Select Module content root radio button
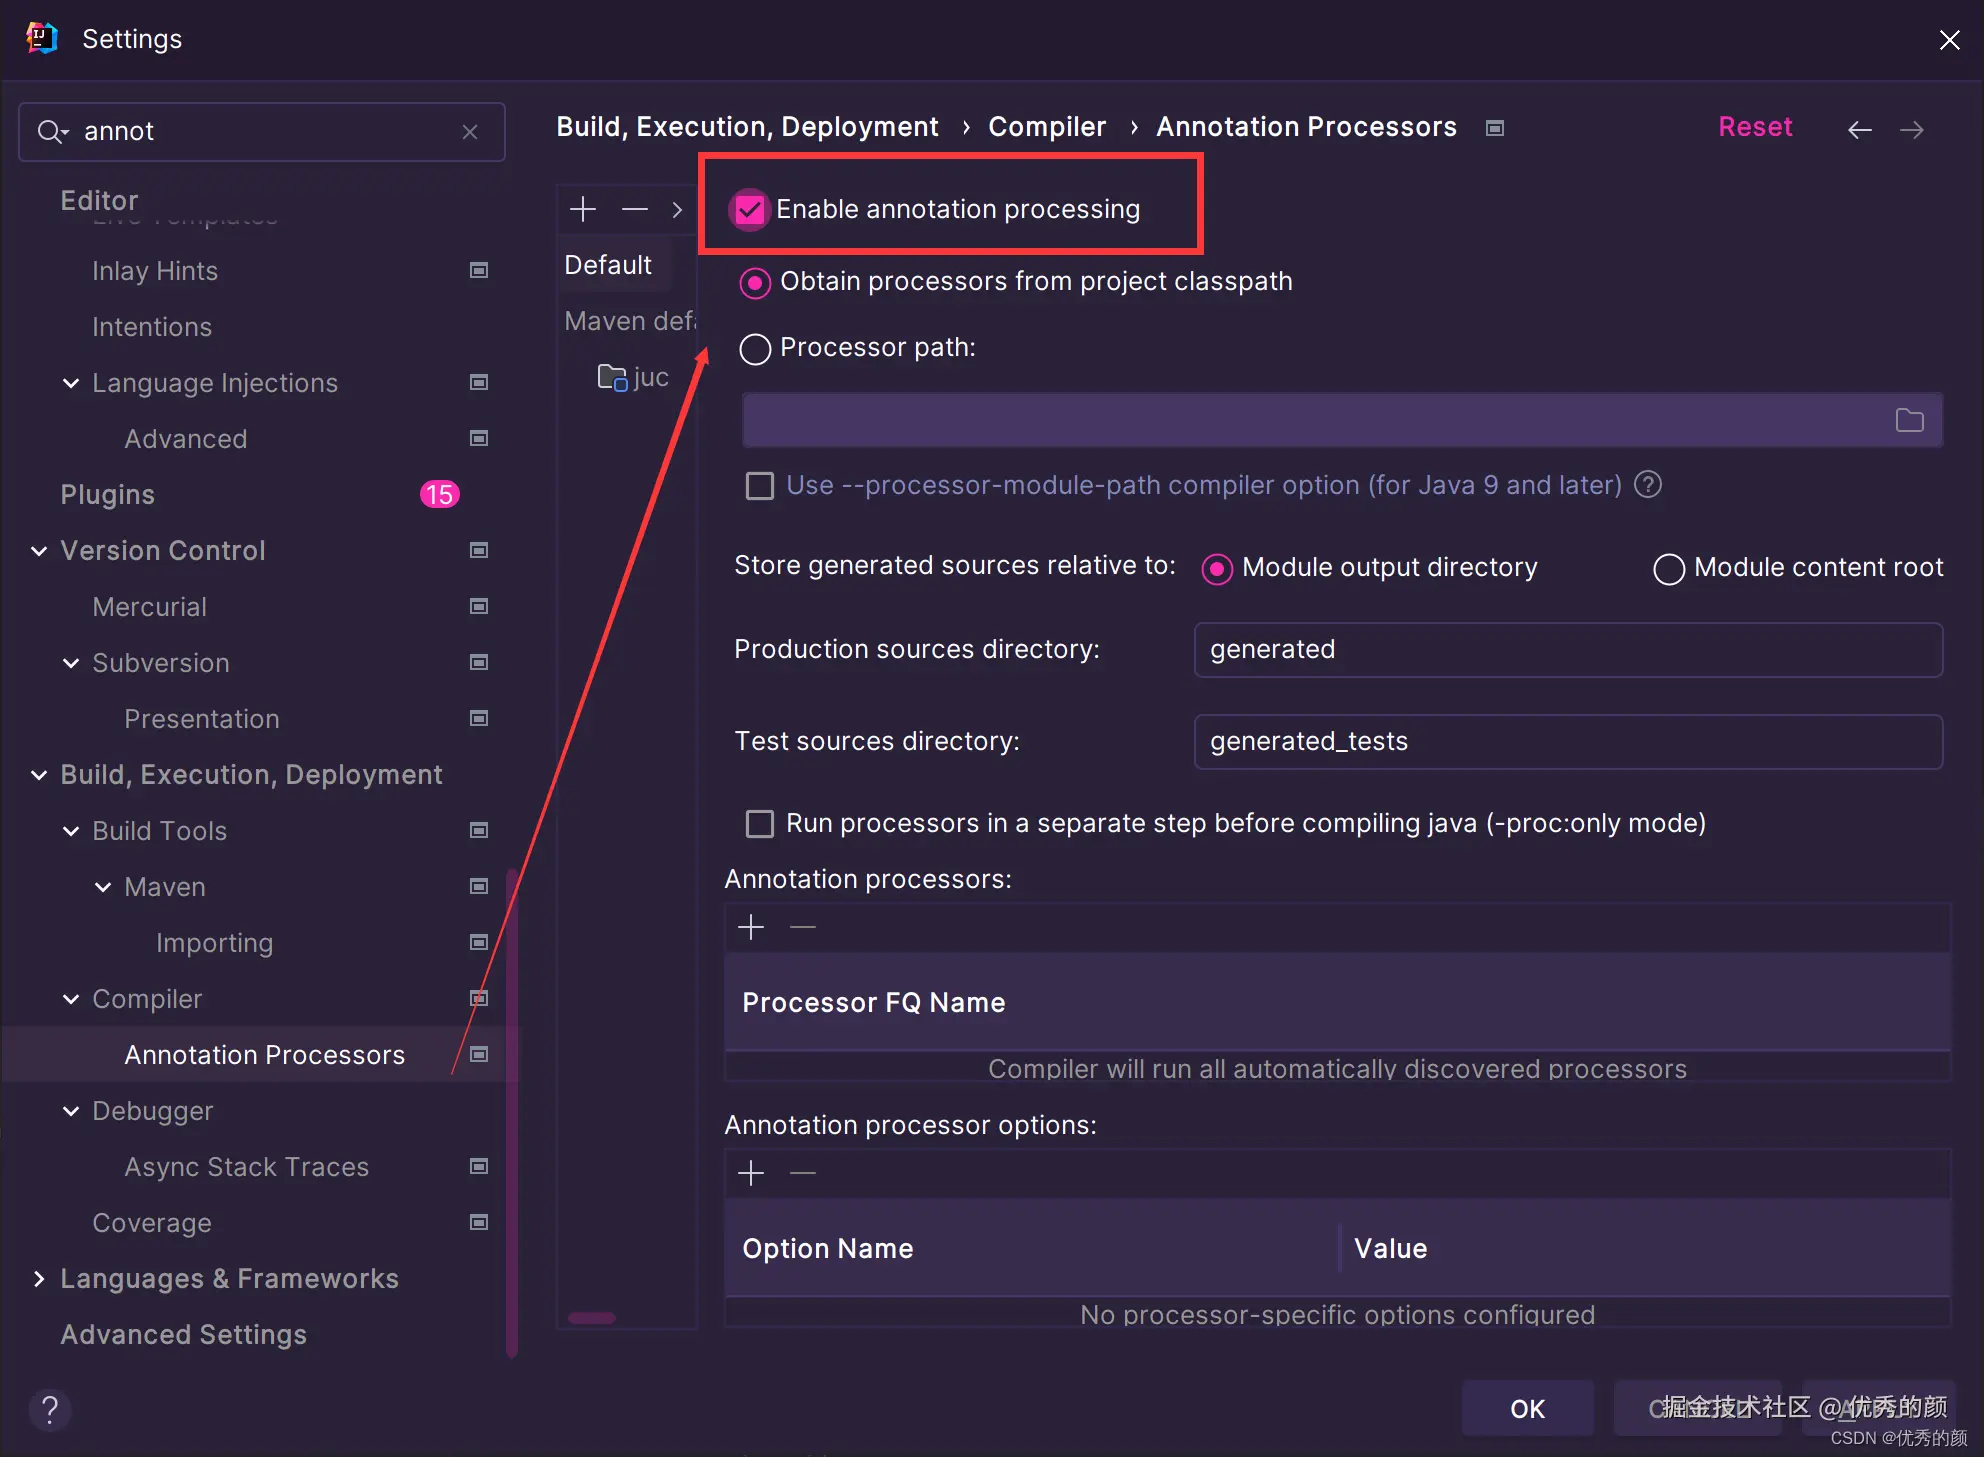Viewport: 1984px width, 1457px height. pyautogui.click(x=1668, y=569)
